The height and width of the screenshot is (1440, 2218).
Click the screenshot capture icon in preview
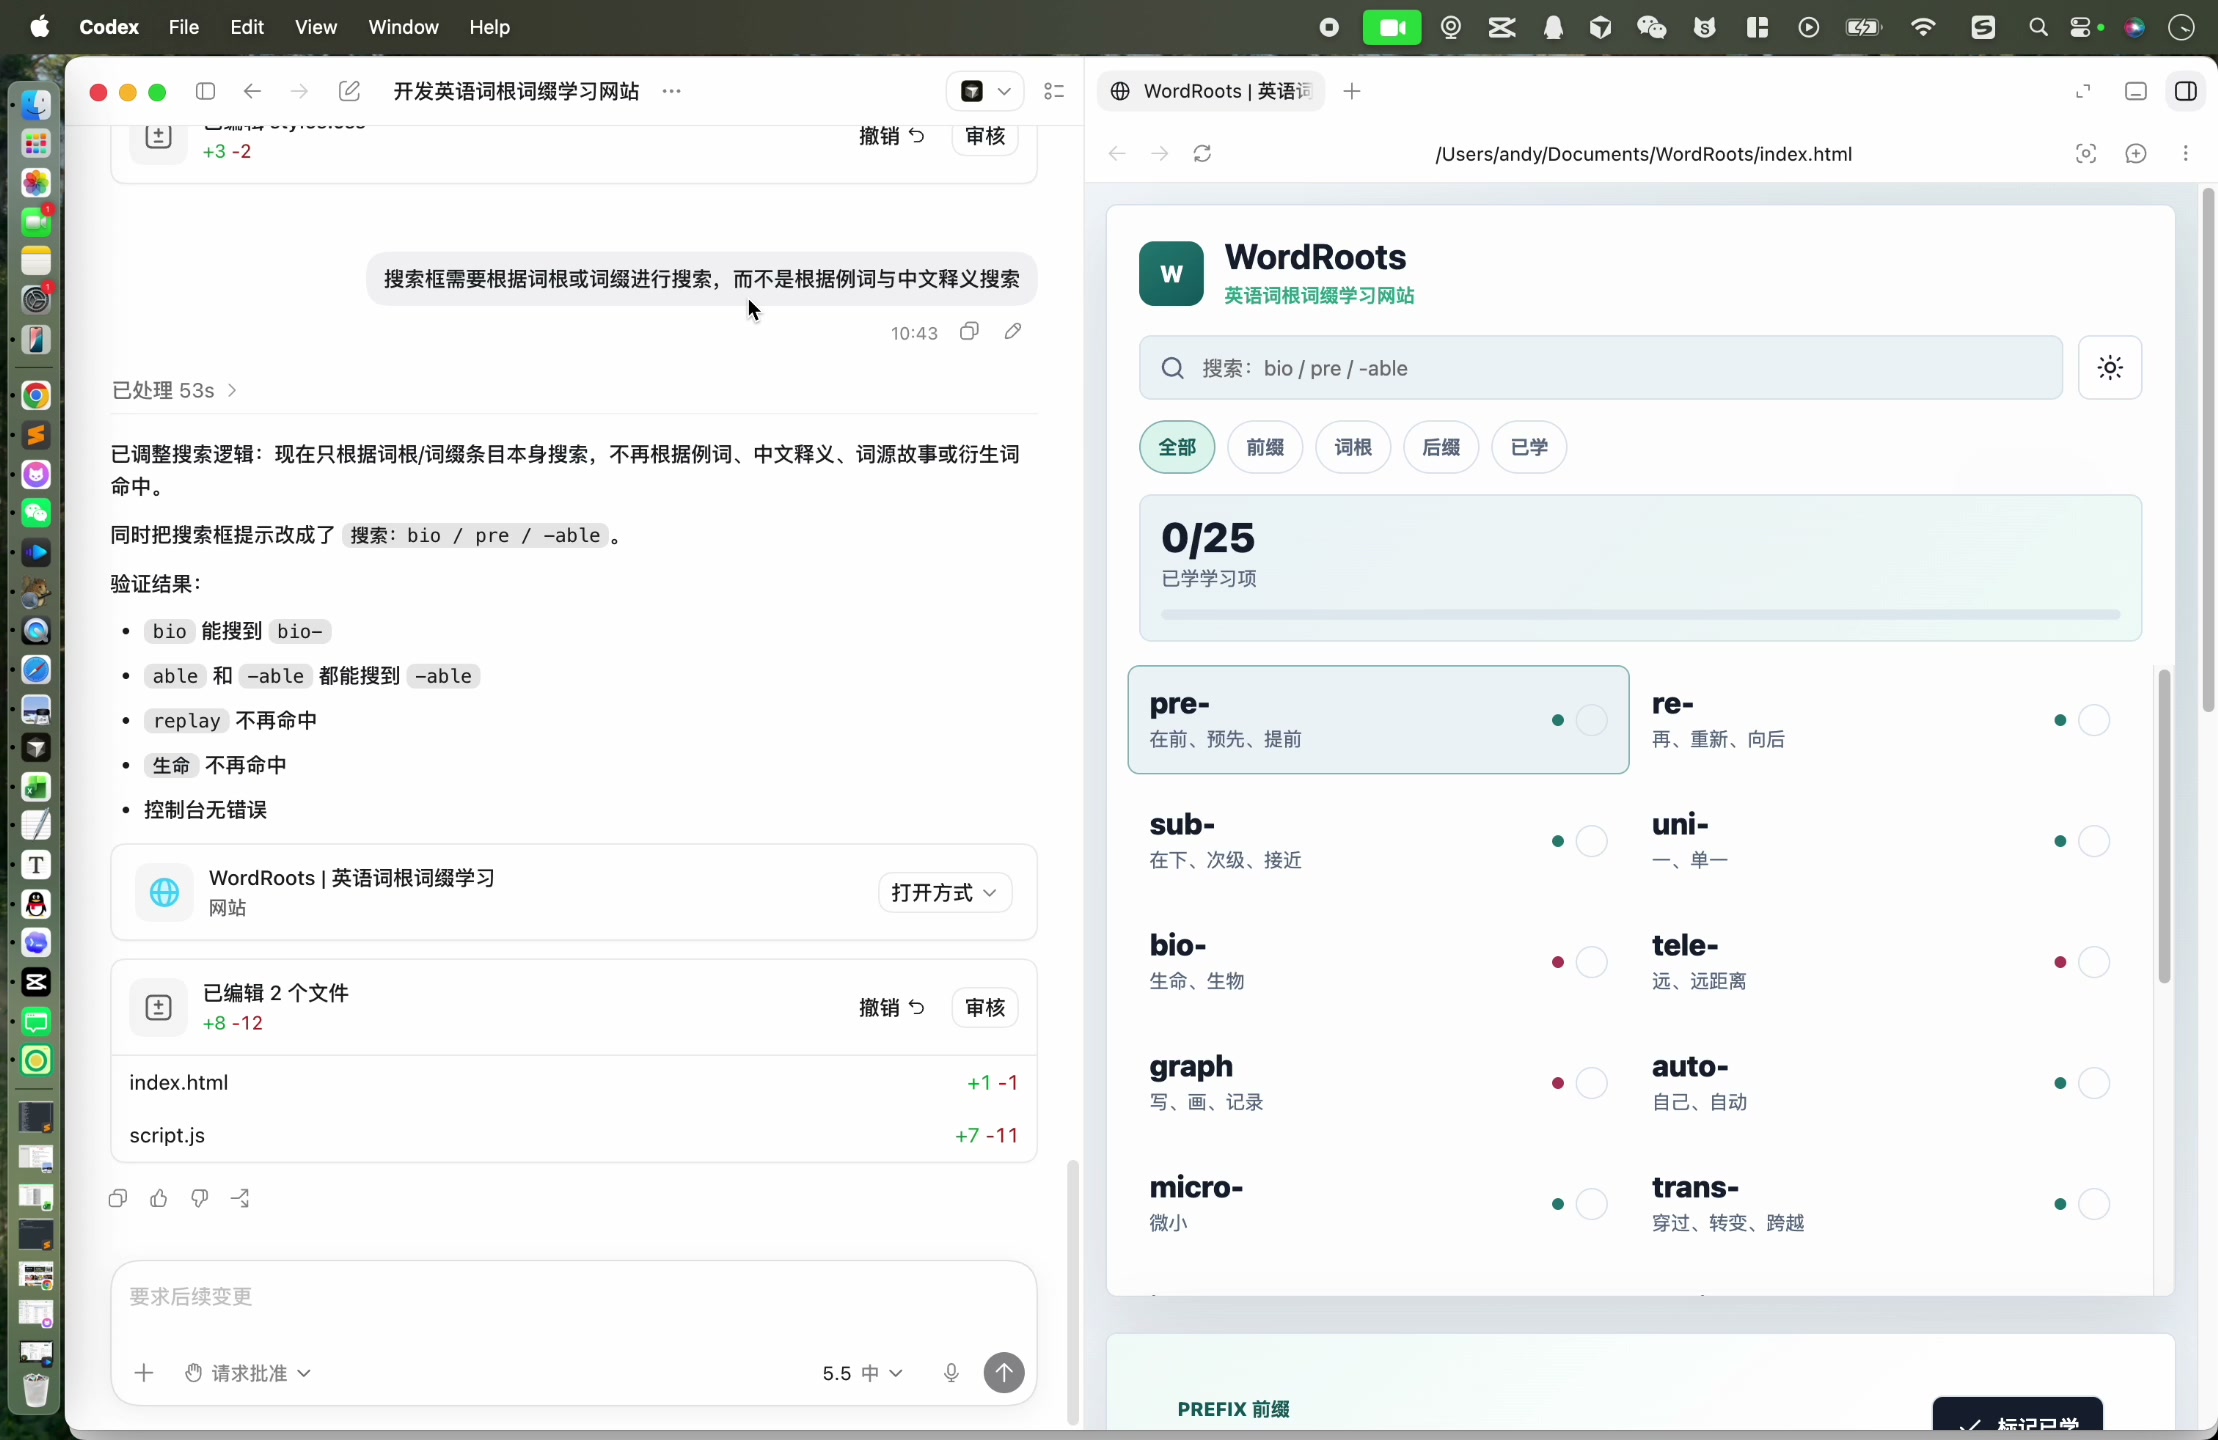click(2086, 153)
